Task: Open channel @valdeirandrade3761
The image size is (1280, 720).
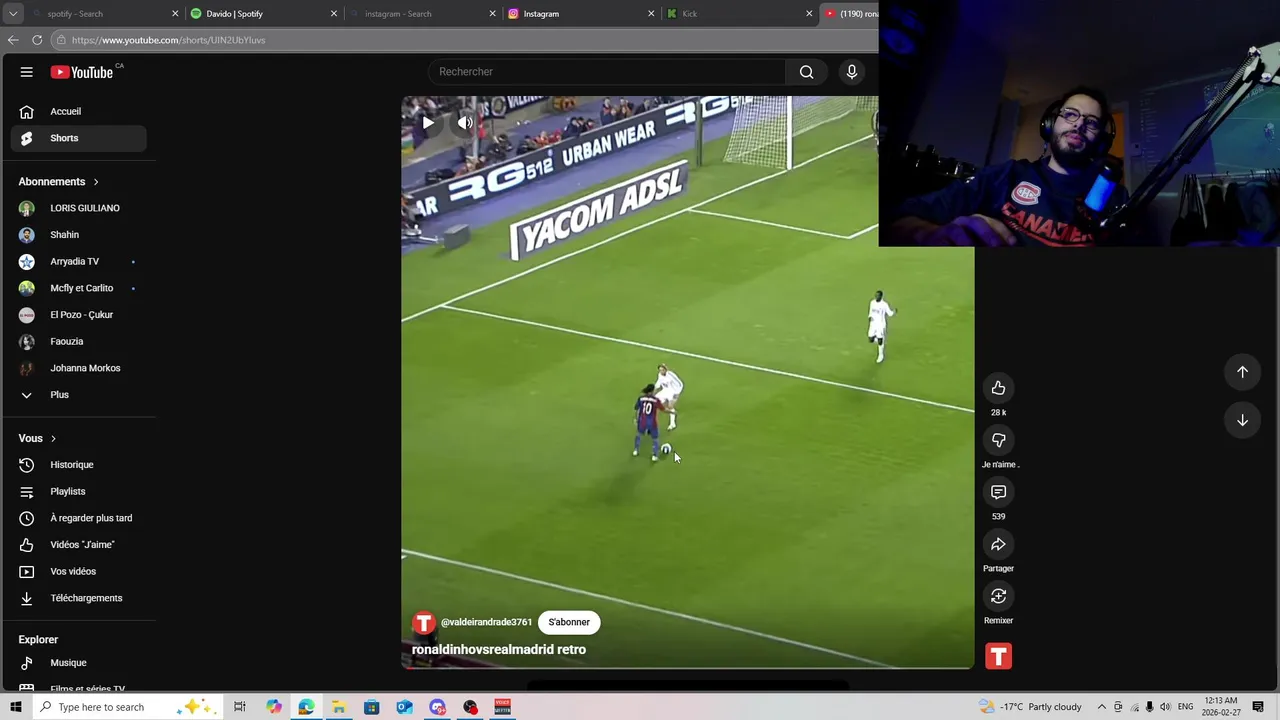Action: (x=486, y=622)
